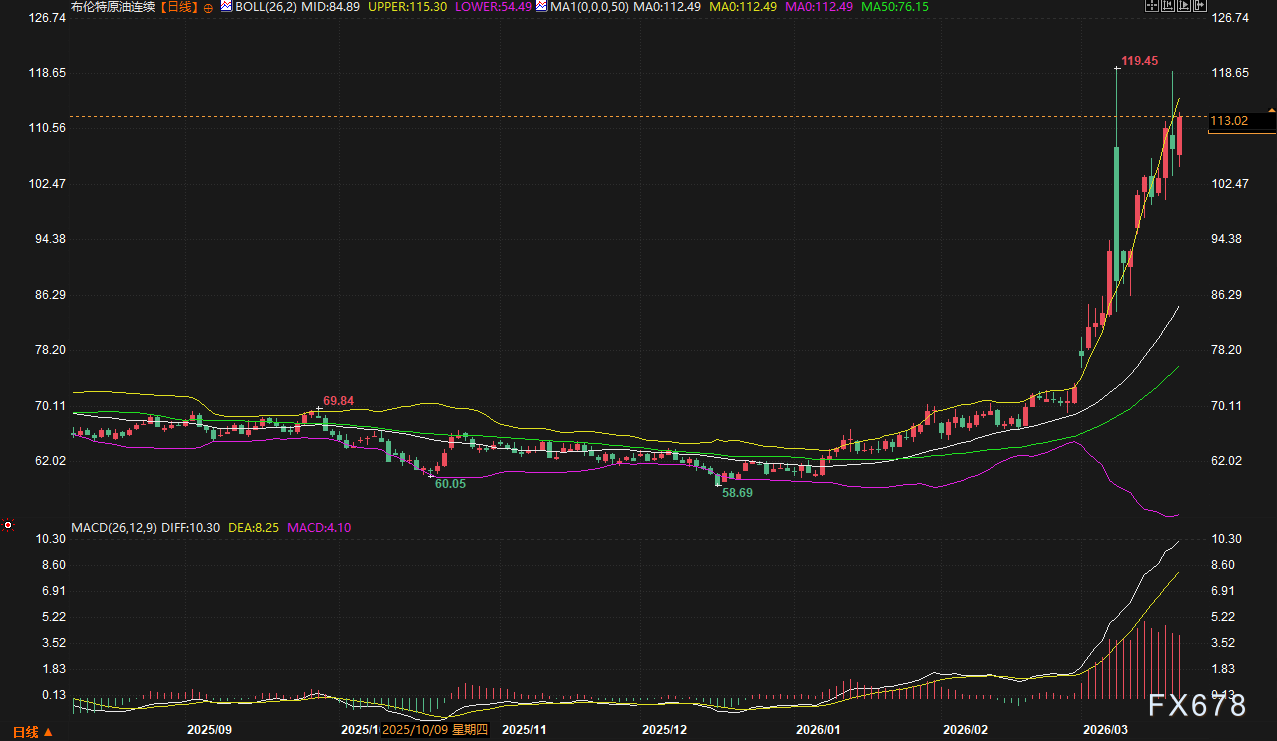
Task: Click the BOLL indicator chart icon
Action: 226,6
